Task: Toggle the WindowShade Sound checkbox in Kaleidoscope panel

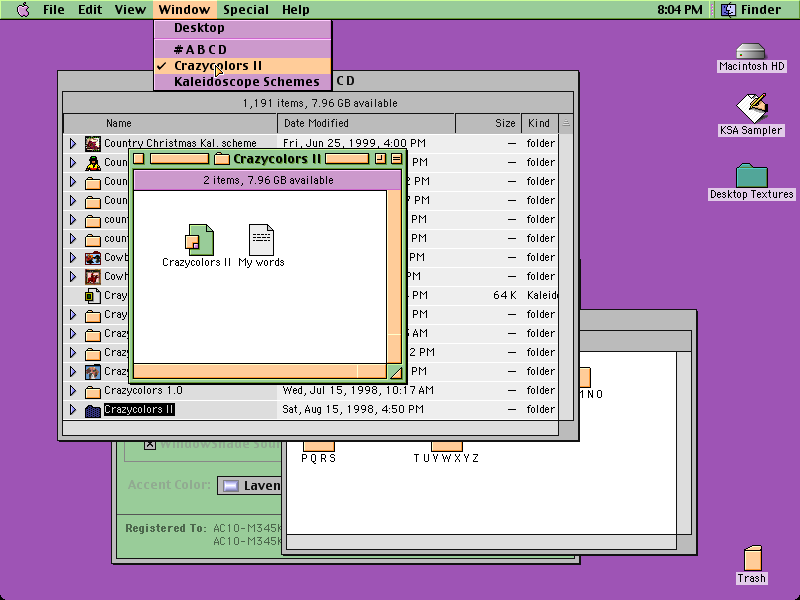Action: pyautogui.click(x=149, y=444)
